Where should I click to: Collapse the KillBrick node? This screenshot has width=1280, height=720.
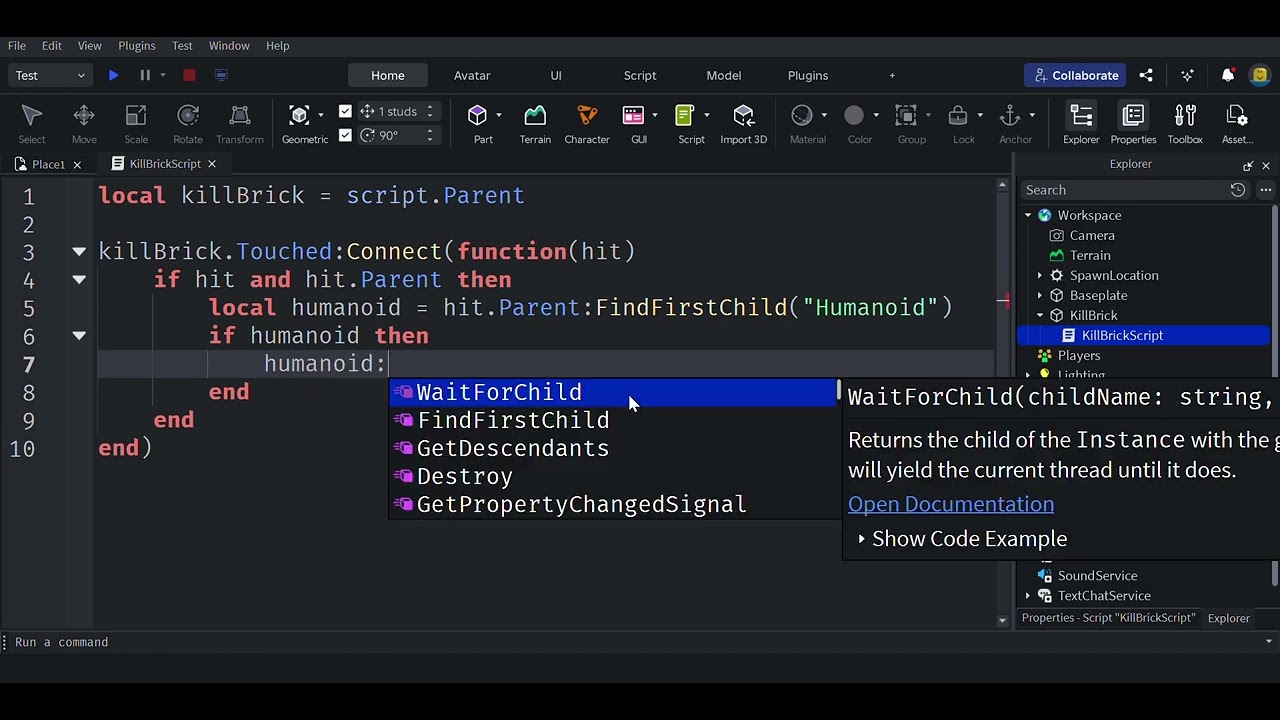[1040, 315]
